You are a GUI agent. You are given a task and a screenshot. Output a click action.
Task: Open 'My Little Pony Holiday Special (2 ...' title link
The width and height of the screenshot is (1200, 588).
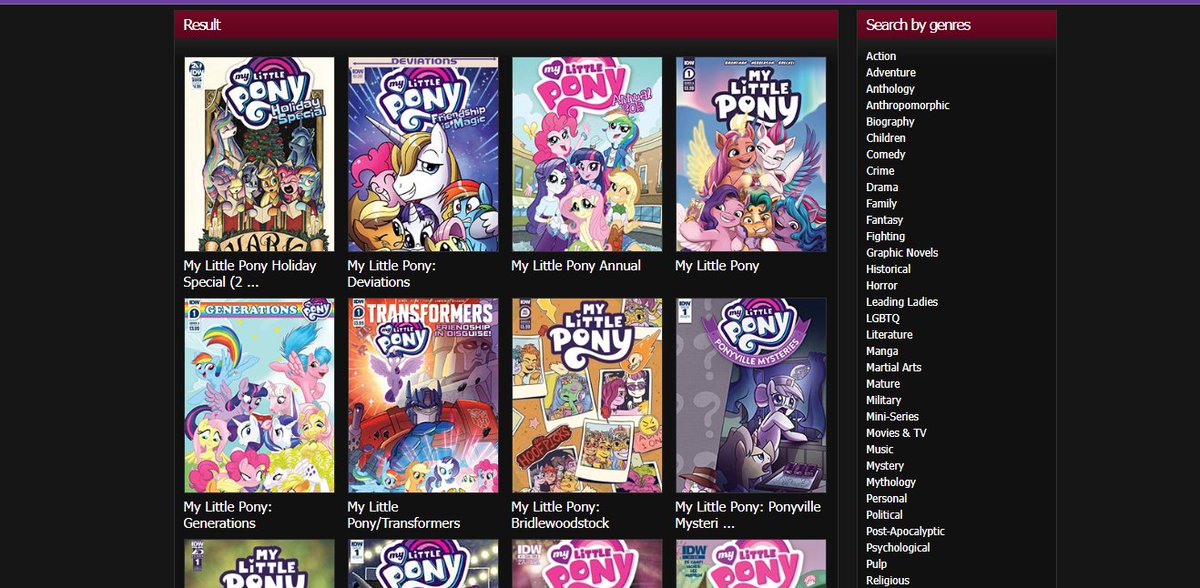click(x=249, y=274)
